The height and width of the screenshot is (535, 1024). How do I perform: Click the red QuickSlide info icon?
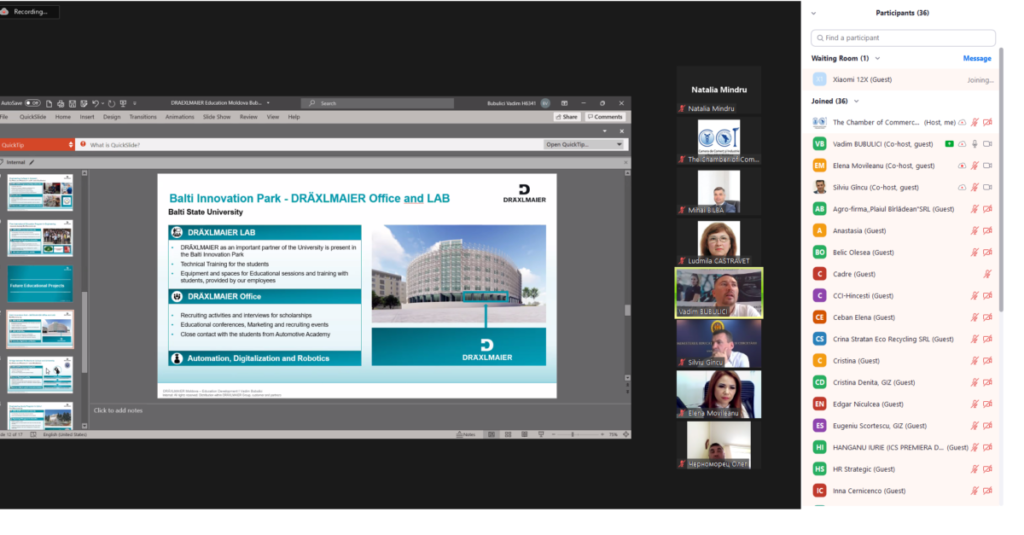(83, 144)
